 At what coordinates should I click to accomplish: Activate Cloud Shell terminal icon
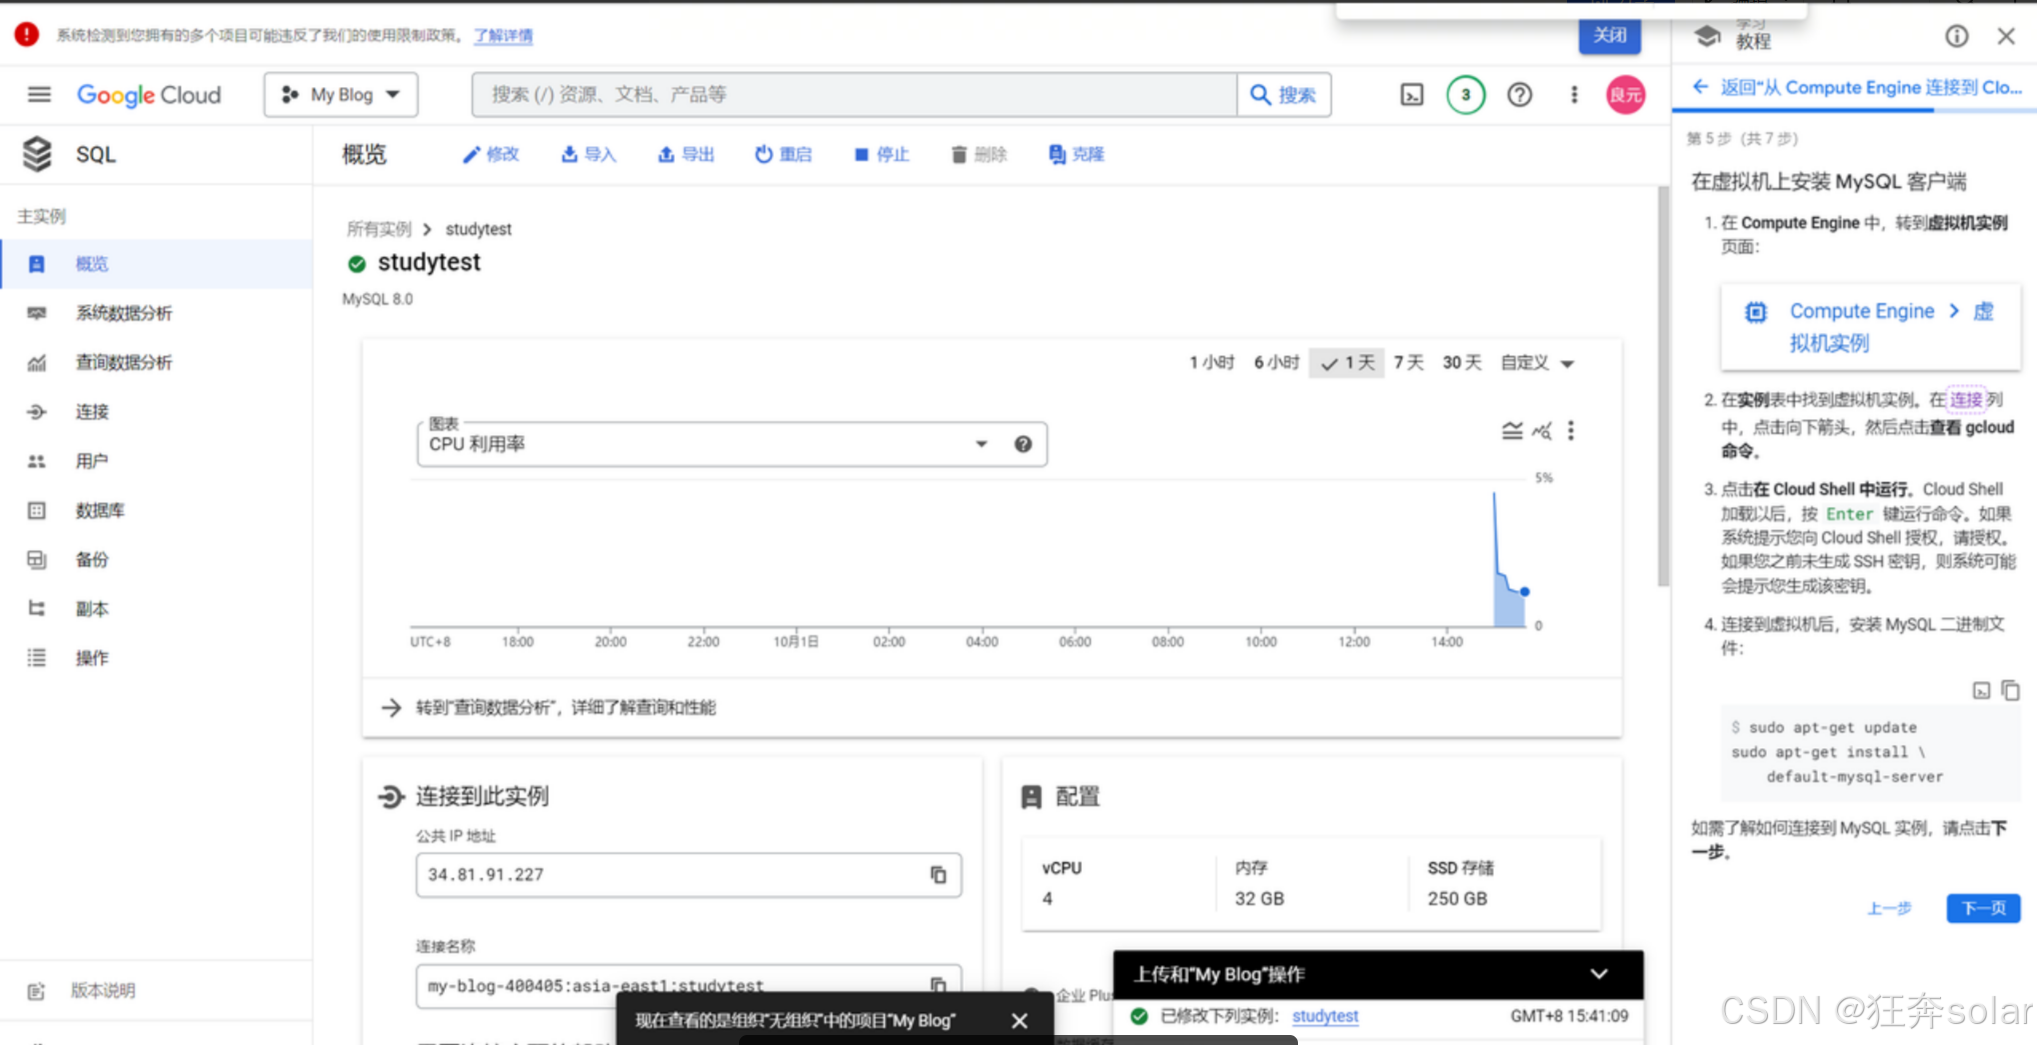[1411, 95]
